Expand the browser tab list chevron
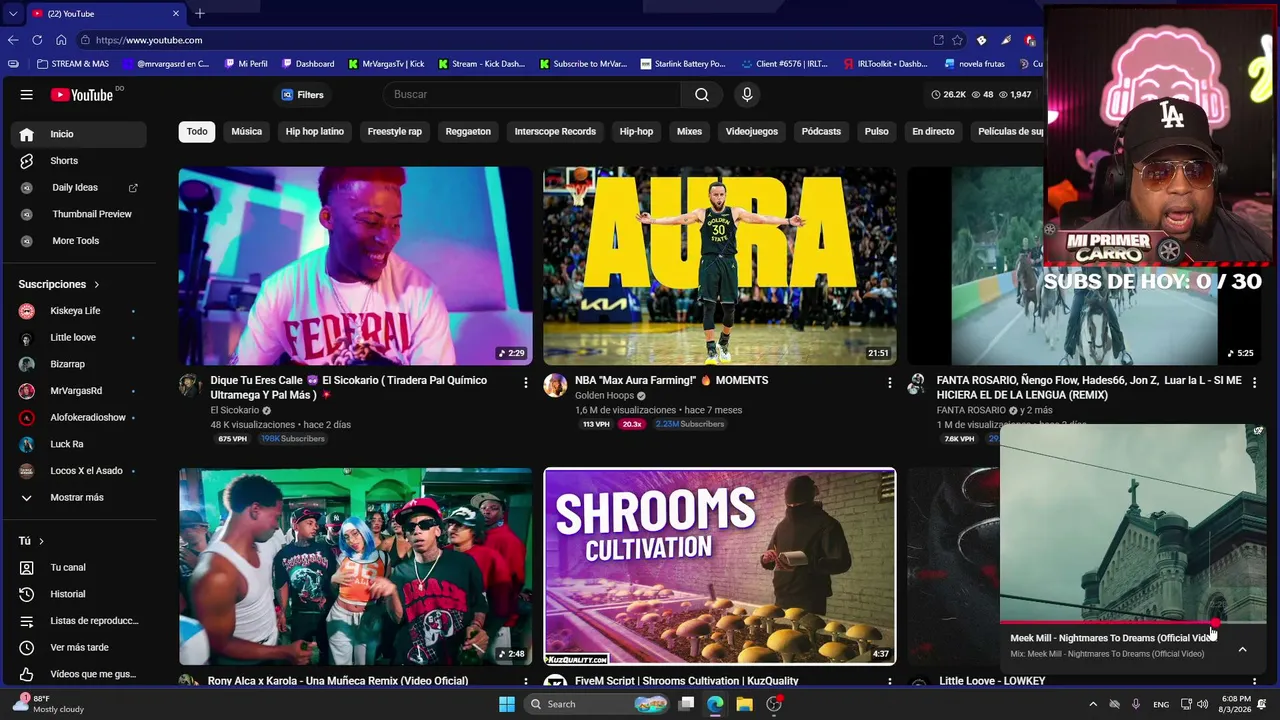This screenshot has width=1280, height=720. (12, 13)
